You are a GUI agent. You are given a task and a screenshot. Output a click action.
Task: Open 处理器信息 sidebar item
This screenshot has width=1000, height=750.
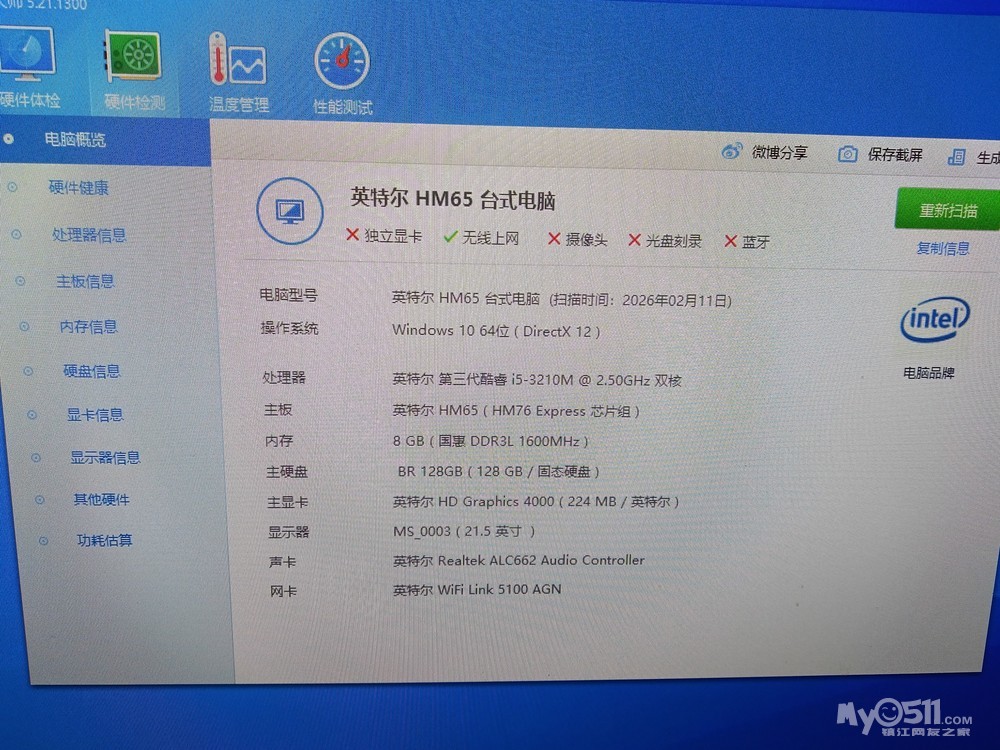click(89, 235)
